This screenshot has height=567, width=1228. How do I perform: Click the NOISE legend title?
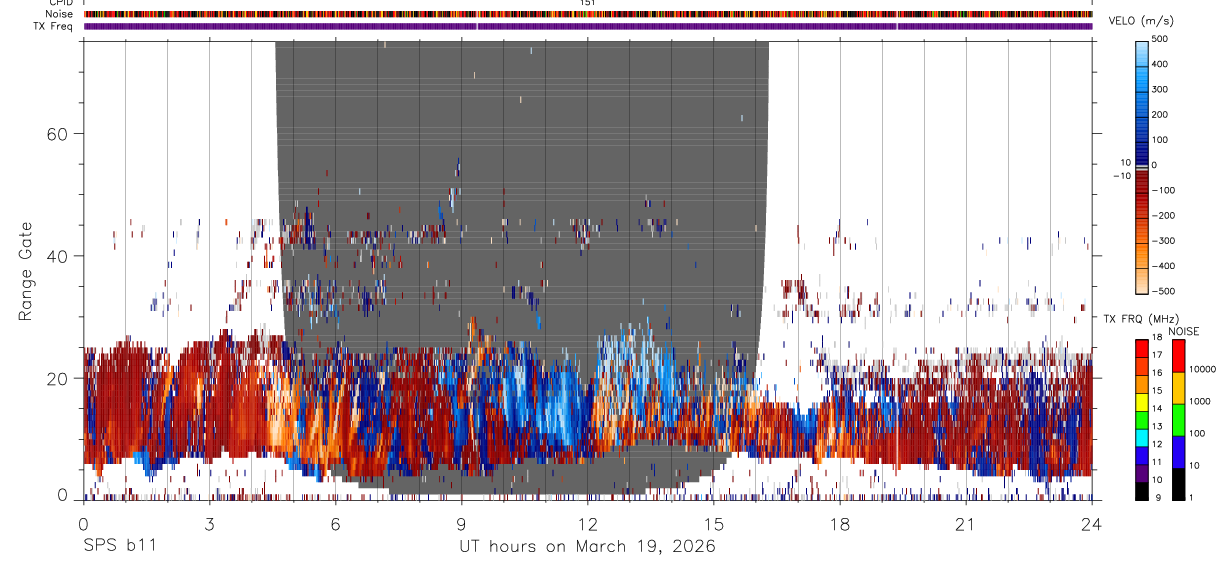coord(1186,331)
